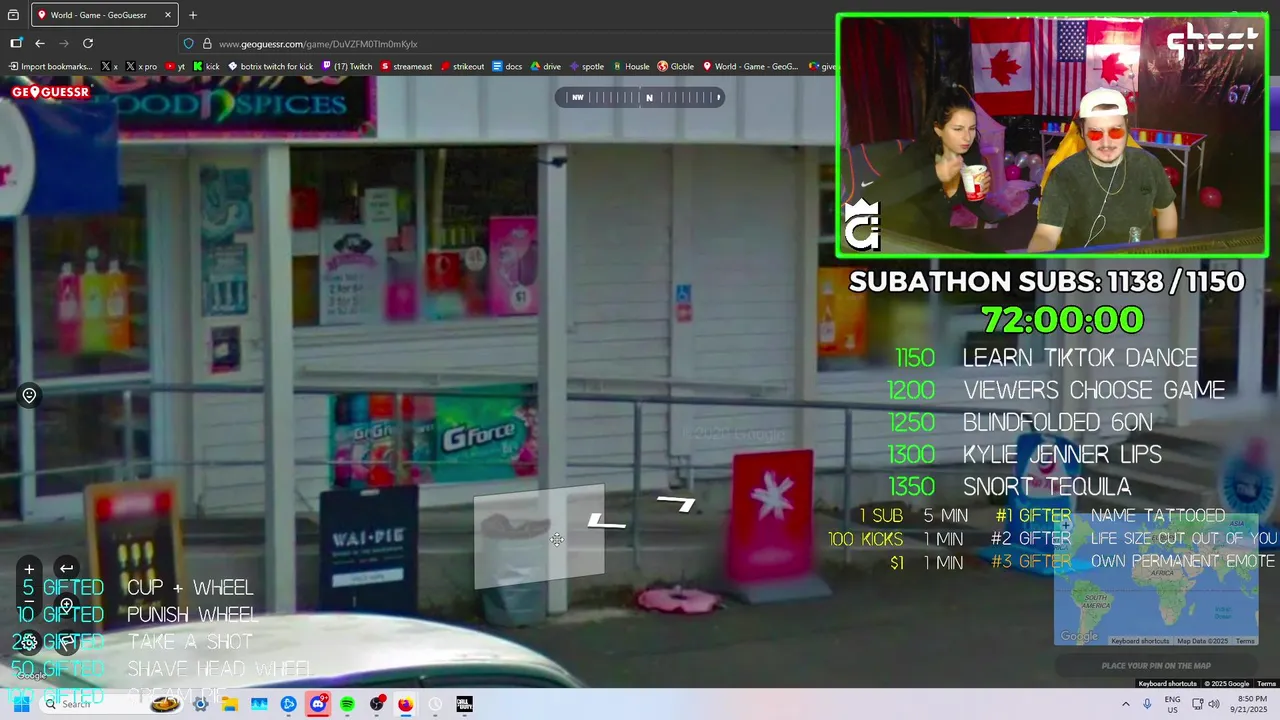Image resolution: width=1280 pixels, height=720 pixels.
Task: Open the drive bookmark
Action: (x=546, y=67)
